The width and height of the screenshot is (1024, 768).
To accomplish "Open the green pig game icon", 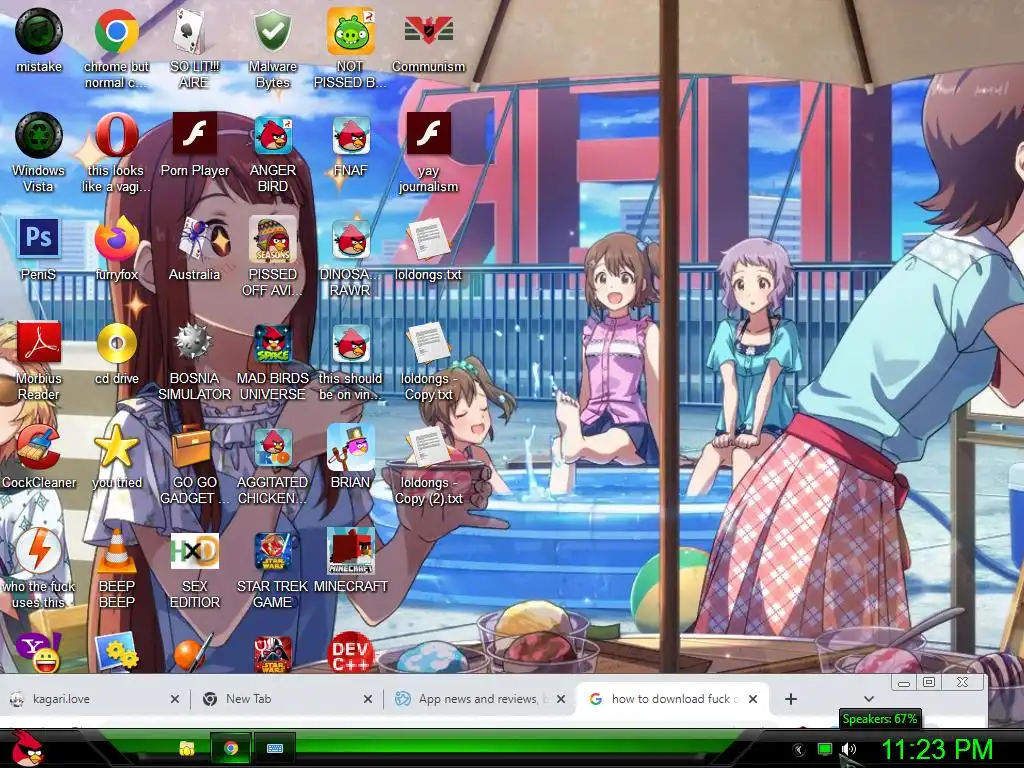I will tap(350, 49).
